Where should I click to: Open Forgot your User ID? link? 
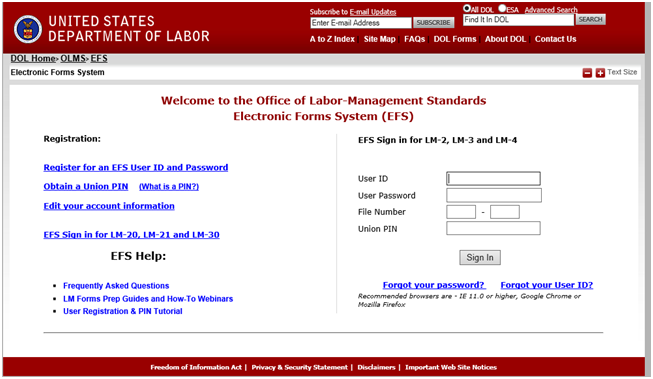(x=546, y=285)
